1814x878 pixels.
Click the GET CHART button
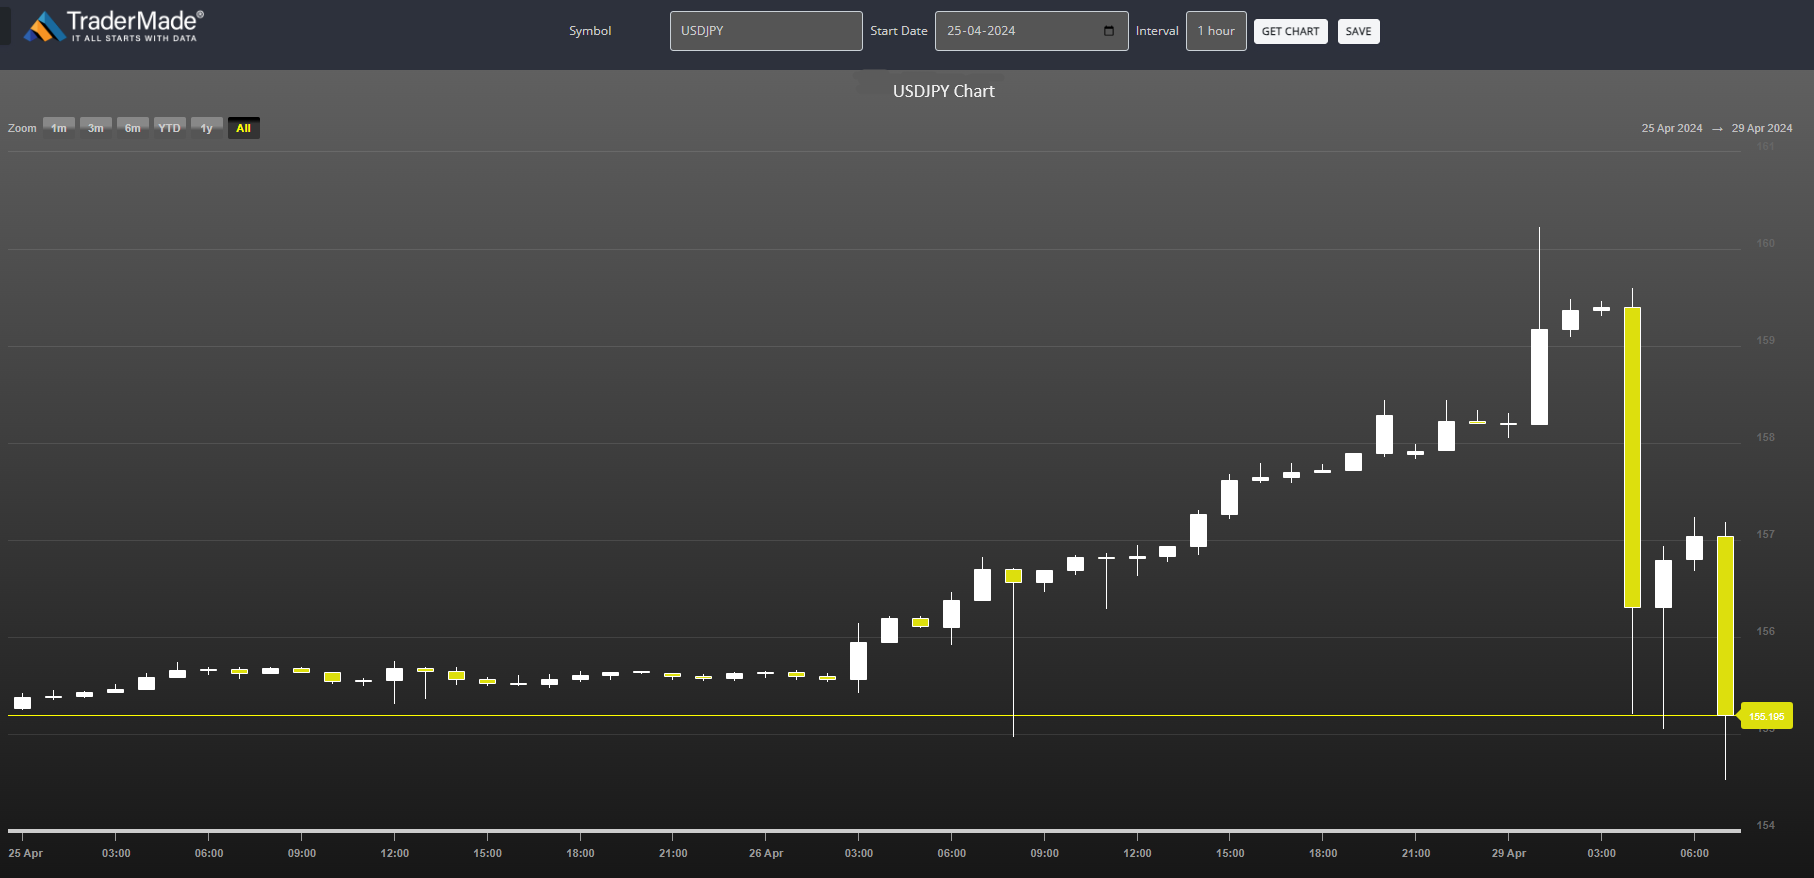(1290, 31)
